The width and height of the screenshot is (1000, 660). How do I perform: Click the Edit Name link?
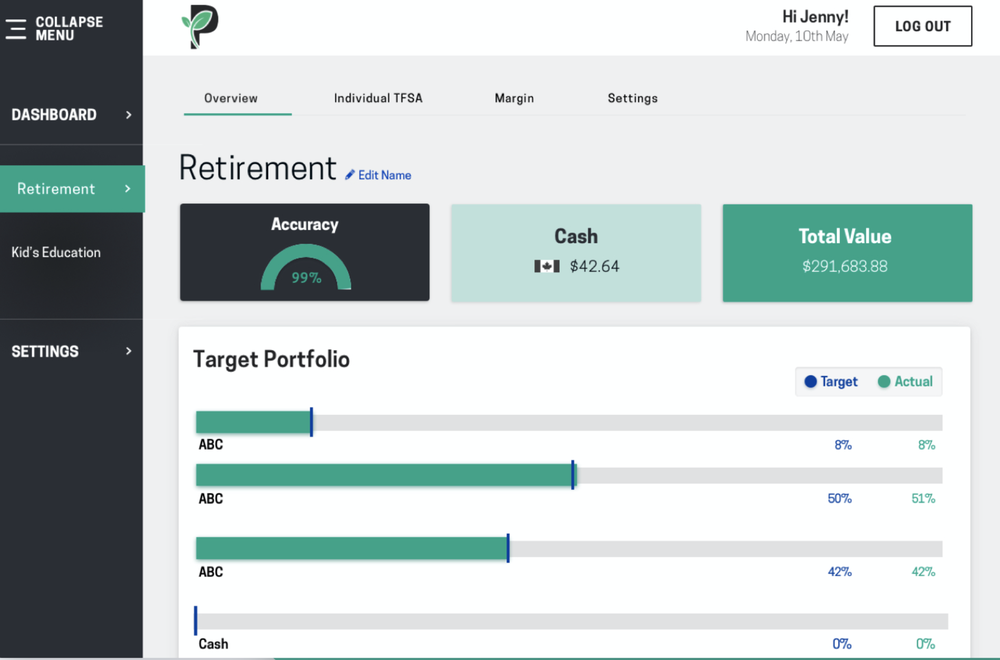(x=383, y=175)
